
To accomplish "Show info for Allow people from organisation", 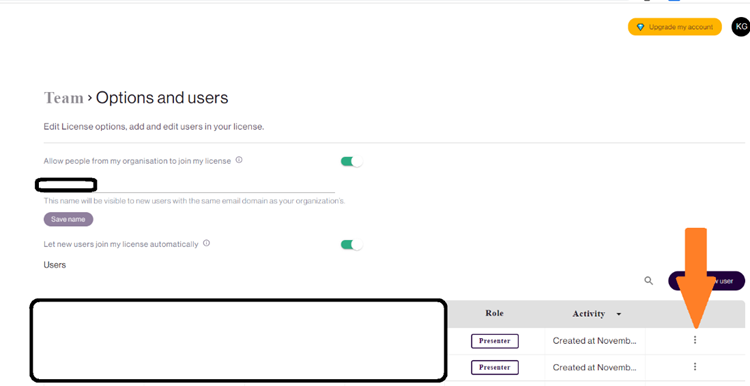I will 239,160.
